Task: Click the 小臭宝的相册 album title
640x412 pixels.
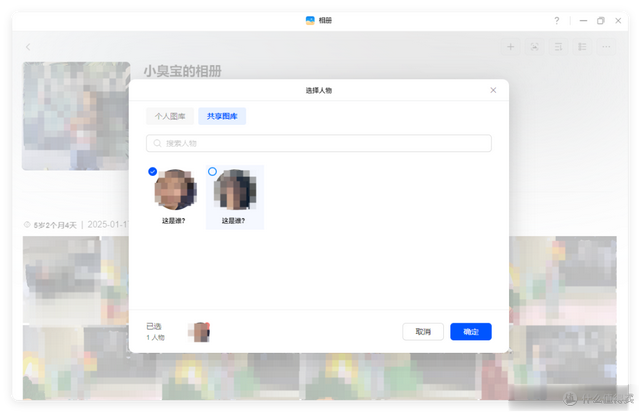Action: pyautogui.click(x=182, y=71)
